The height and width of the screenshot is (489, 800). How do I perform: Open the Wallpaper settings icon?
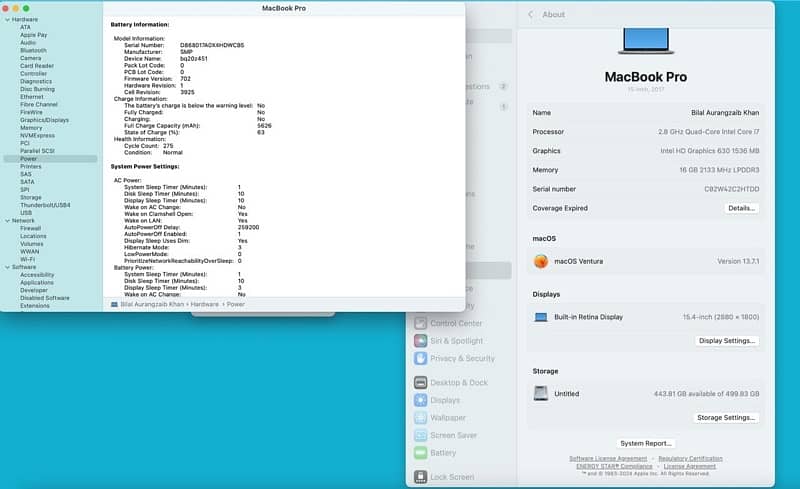click(x=420, y=418)
